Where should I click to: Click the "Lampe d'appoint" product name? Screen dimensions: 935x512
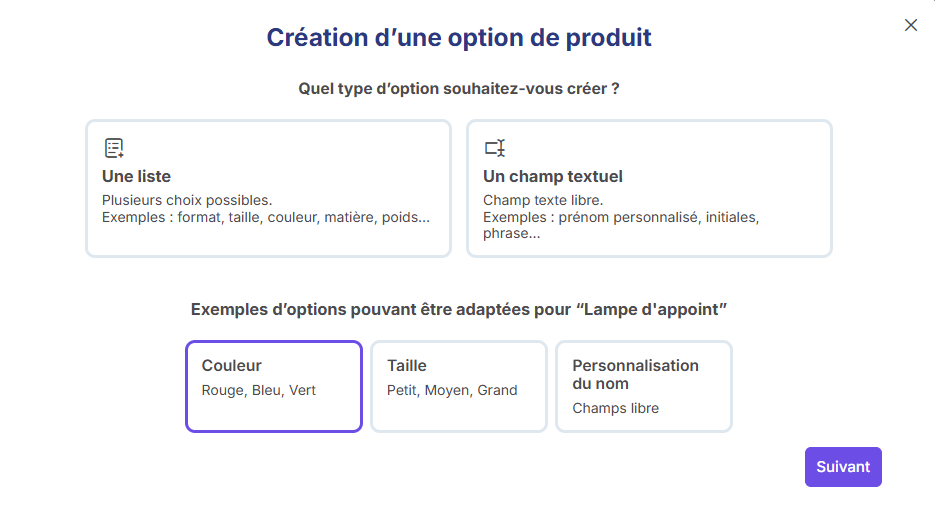tap(651, 309)
